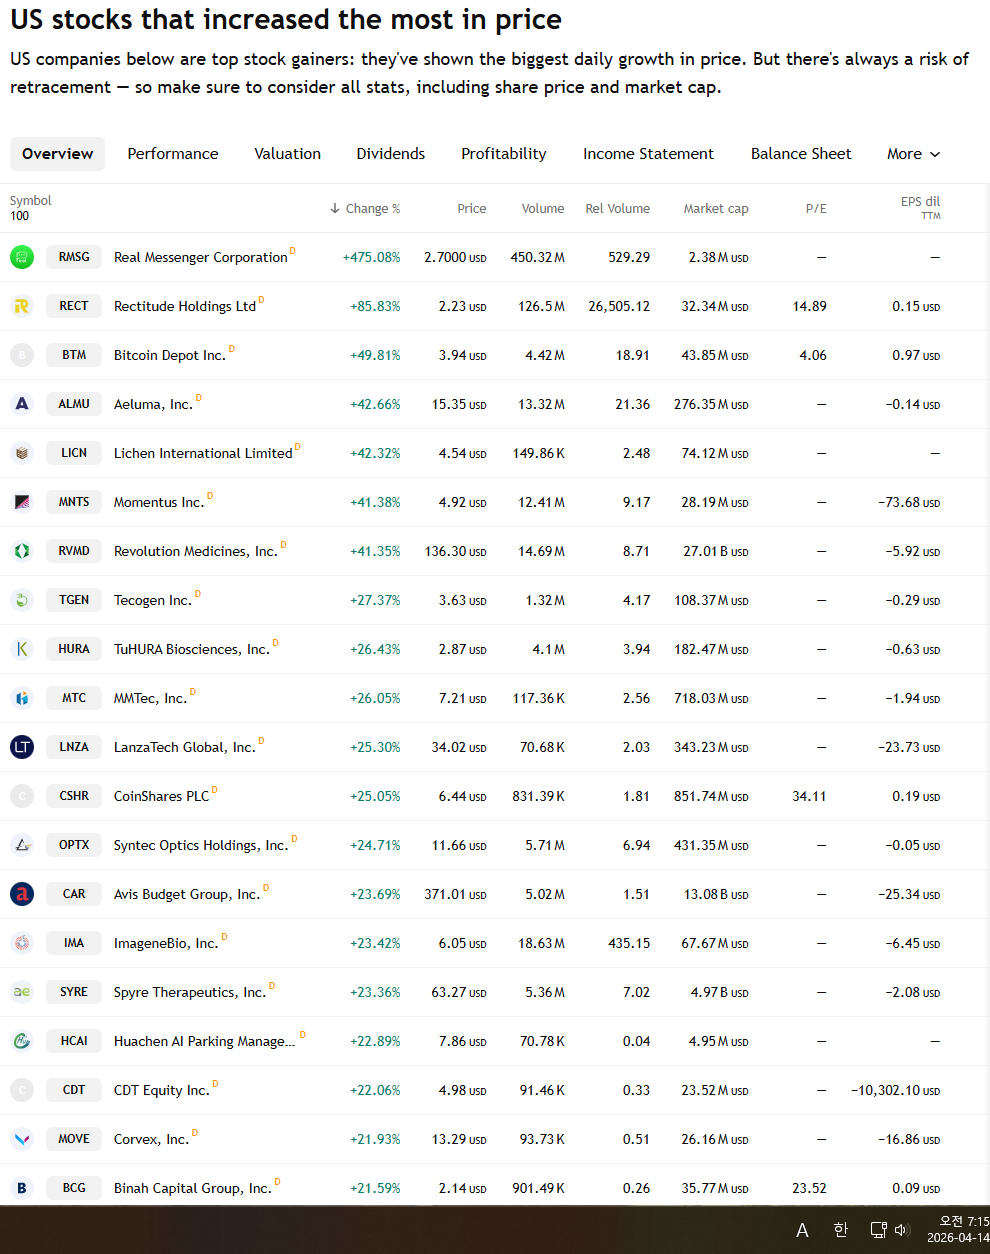Click the CoinShares PLC logo icon
This screenshot has height=1254, width=990.
point(22,796)
